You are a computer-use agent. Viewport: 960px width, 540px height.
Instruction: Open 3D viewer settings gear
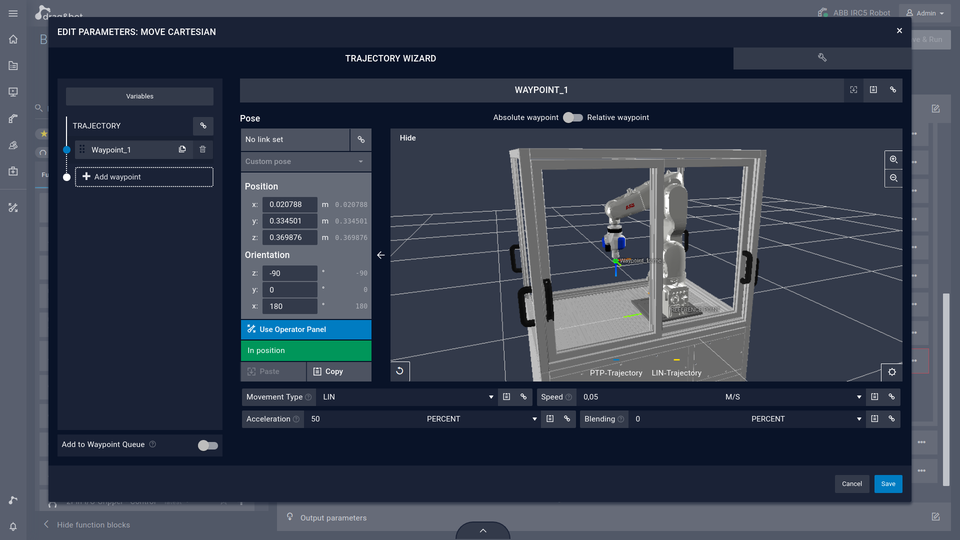tap(891, 372)
